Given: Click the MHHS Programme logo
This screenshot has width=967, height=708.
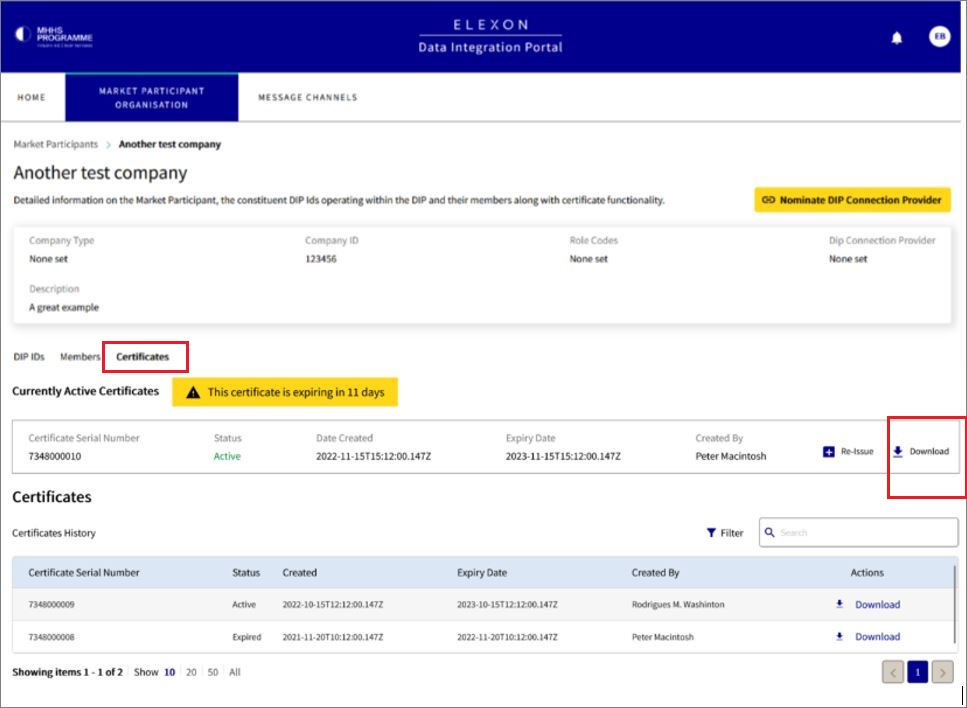Looking at the screenshot, I should click(x=55, y=34).
